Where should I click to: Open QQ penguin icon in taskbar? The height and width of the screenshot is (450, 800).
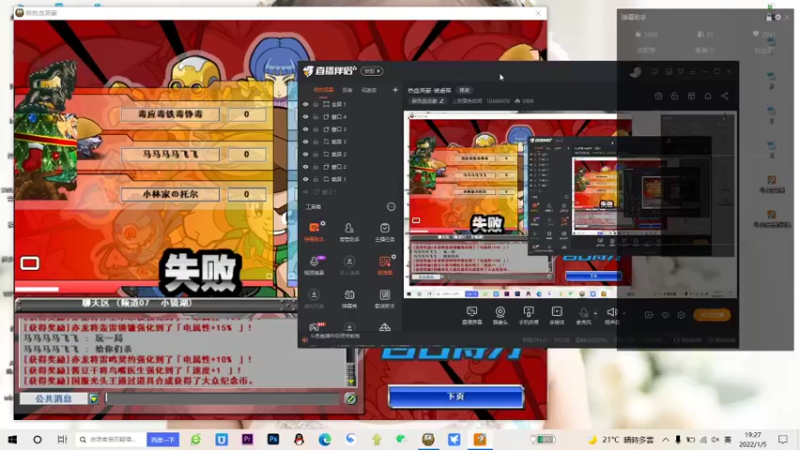(299, 439)
